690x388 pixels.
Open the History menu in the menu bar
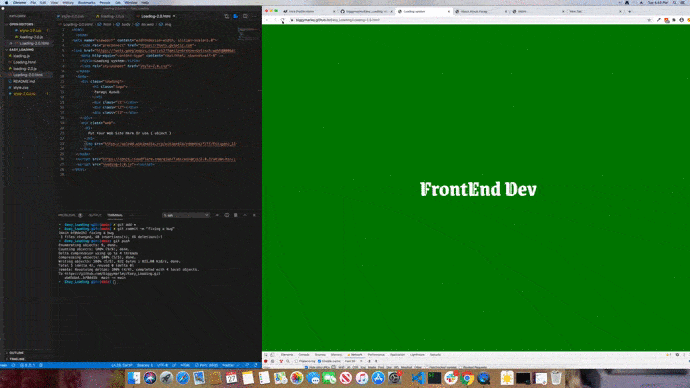click(x=68, y=3)
